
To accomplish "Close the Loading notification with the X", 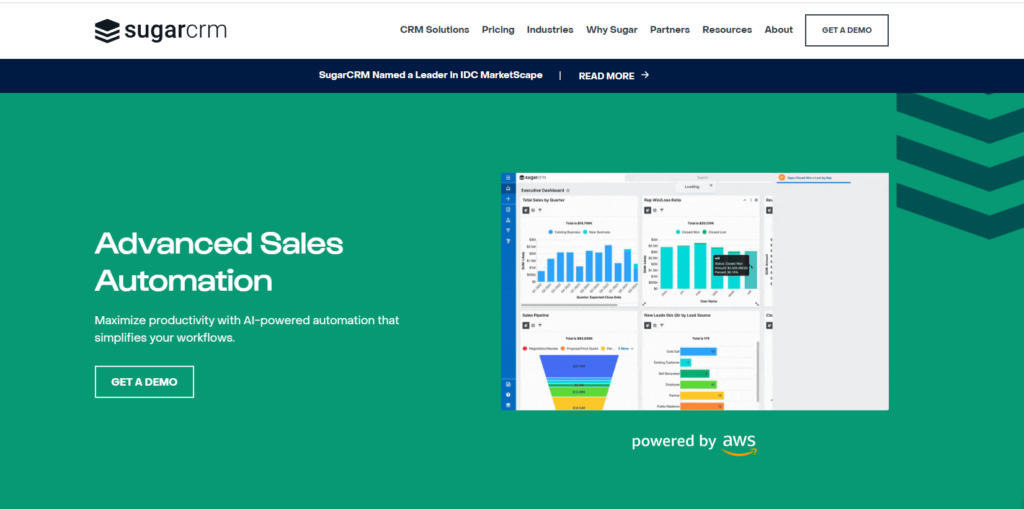I will click(x=710, y=186).
